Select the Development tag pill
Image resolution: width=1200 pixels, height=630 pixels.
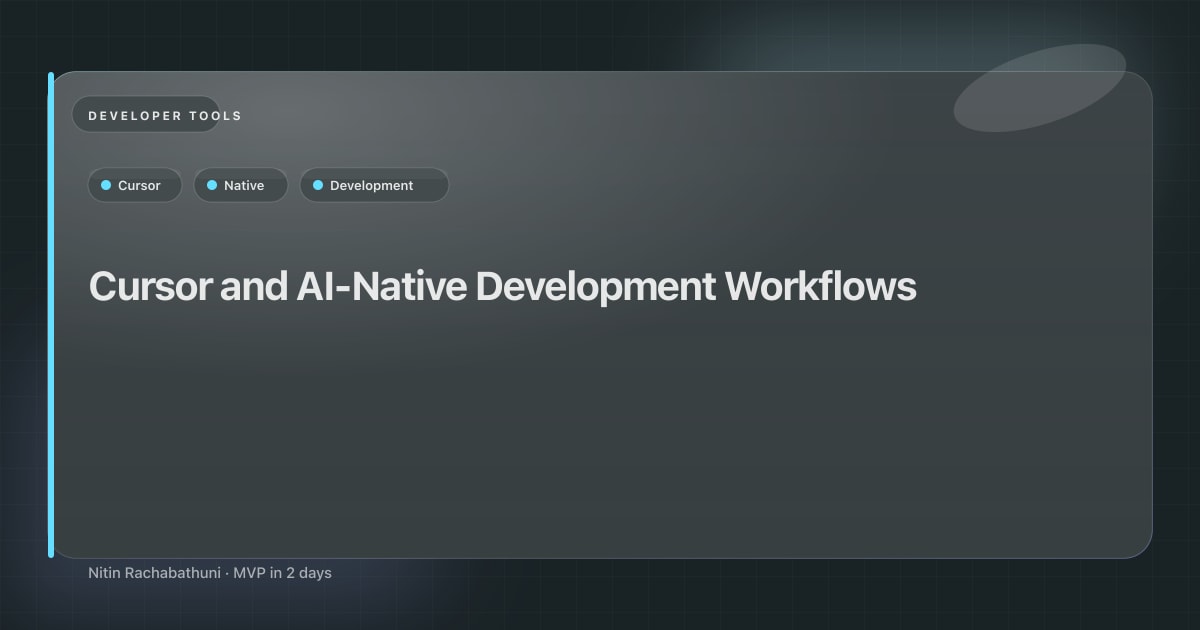[x=374, y=185]
